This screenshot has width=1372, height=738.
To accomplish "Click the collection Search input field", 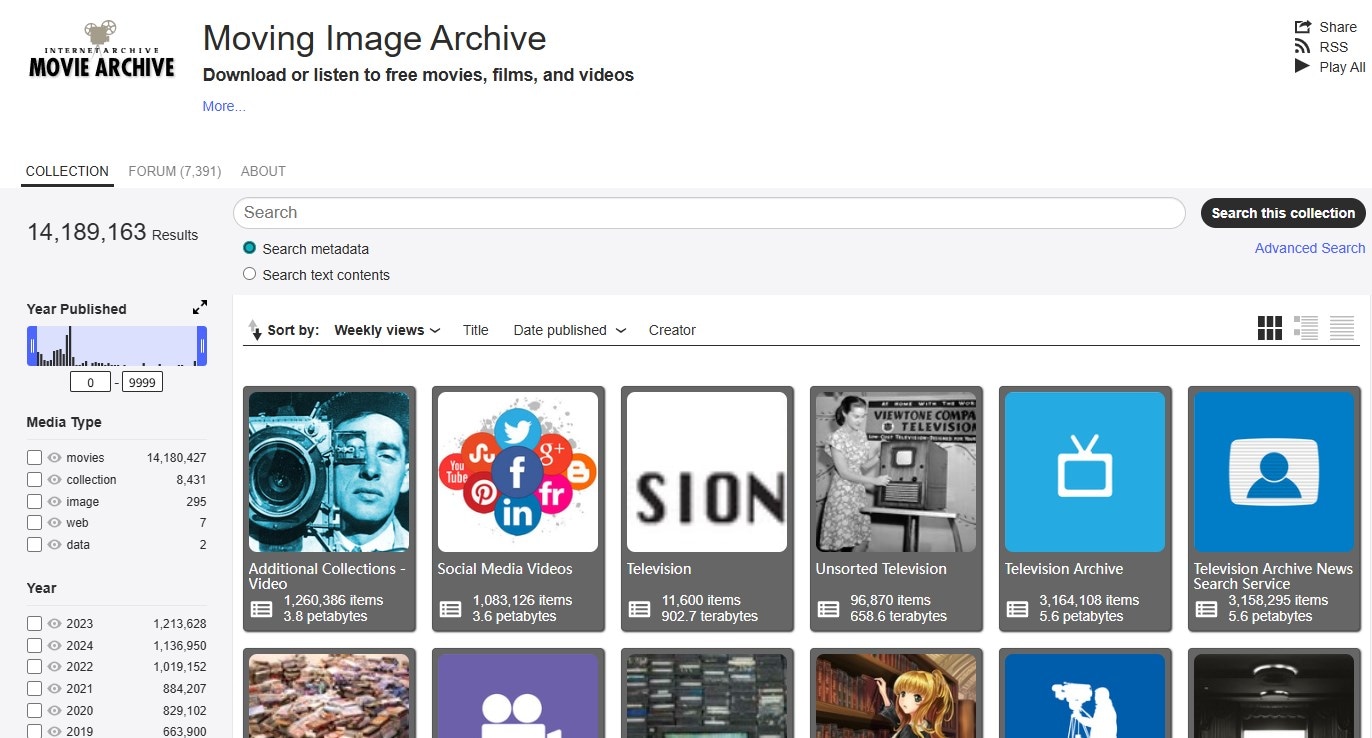I will pos(709,213).
